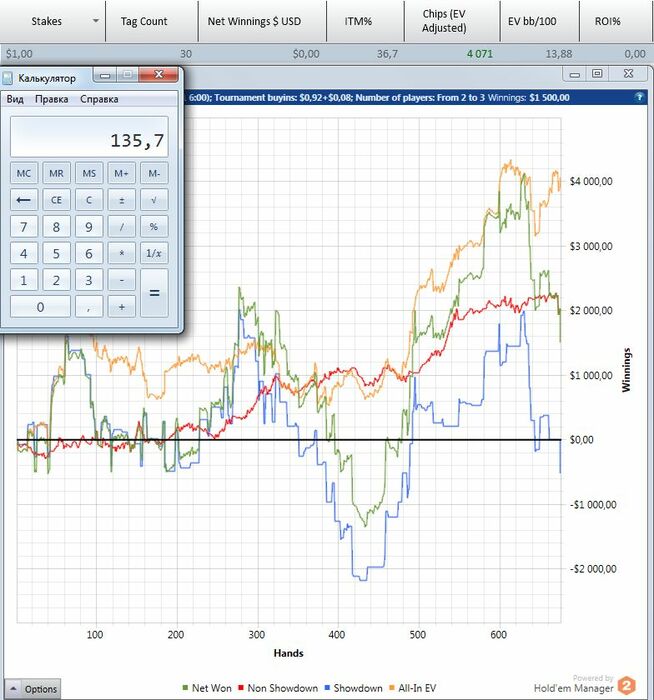The image size is (654, 700).
Task: Click the M+ memory add key
Action: pos(121,173)
